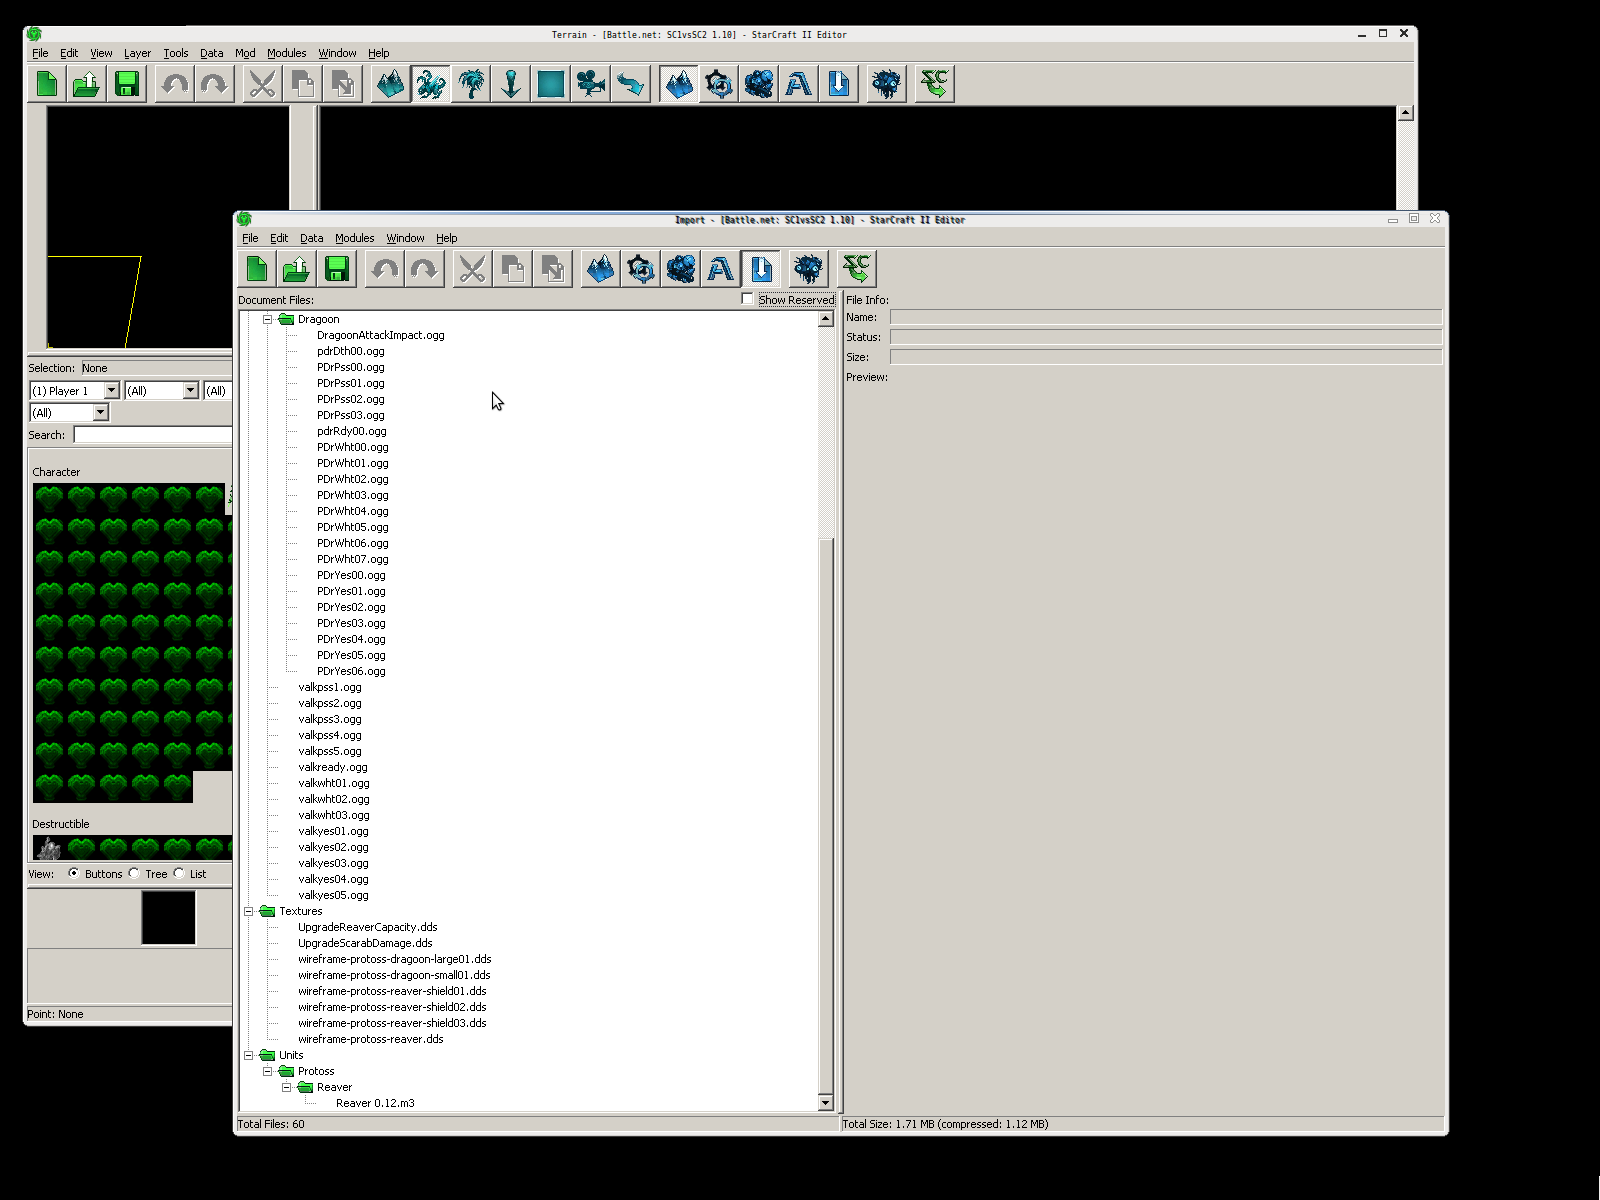Click the Test Document icon in Import toolbar

(857, 269)
